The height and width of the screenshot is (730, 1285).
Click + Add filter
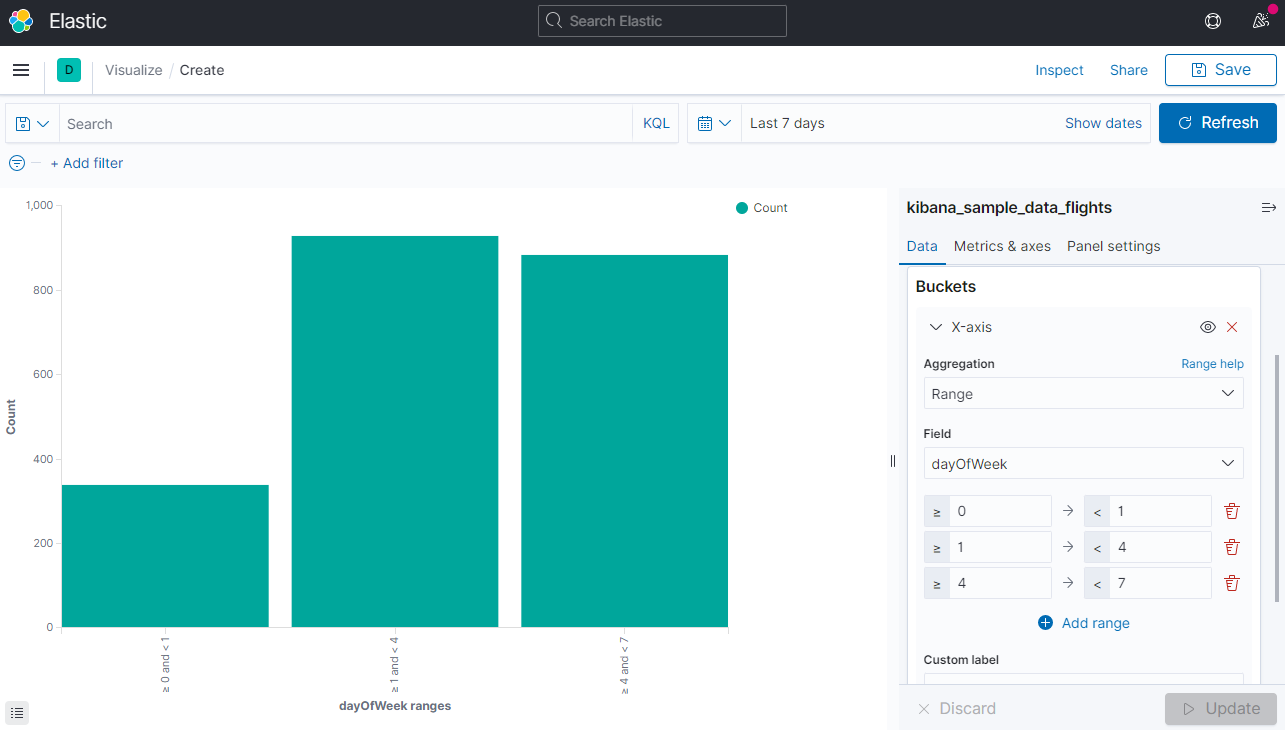coord(87,163)
